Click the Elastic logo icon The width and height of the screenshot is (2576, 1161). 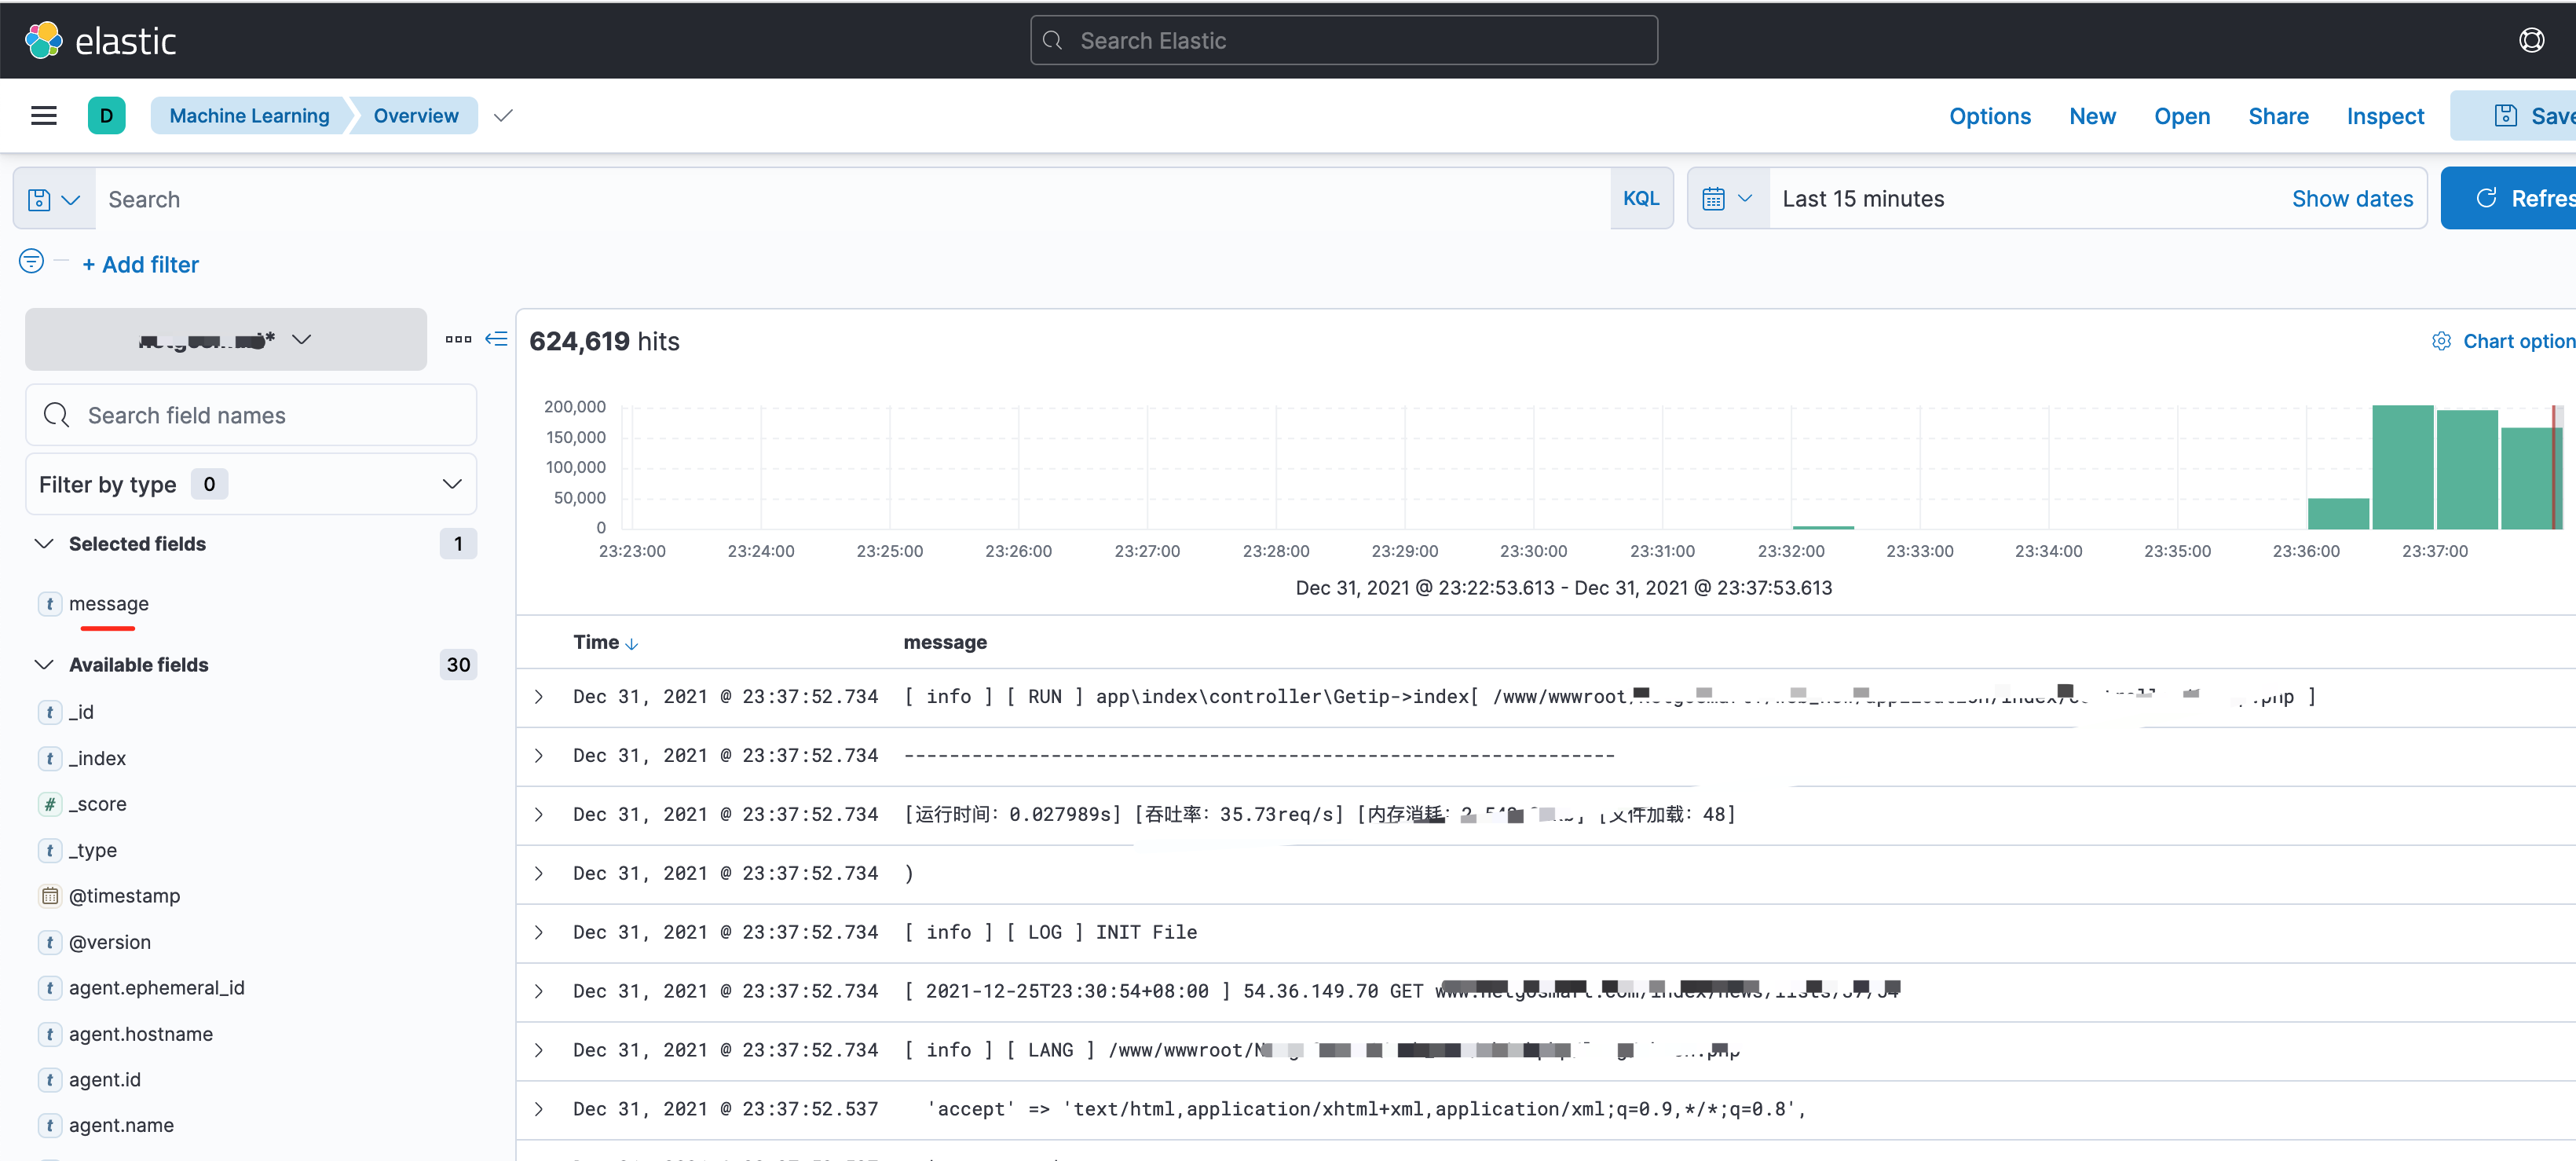click(x=44, y=41)
